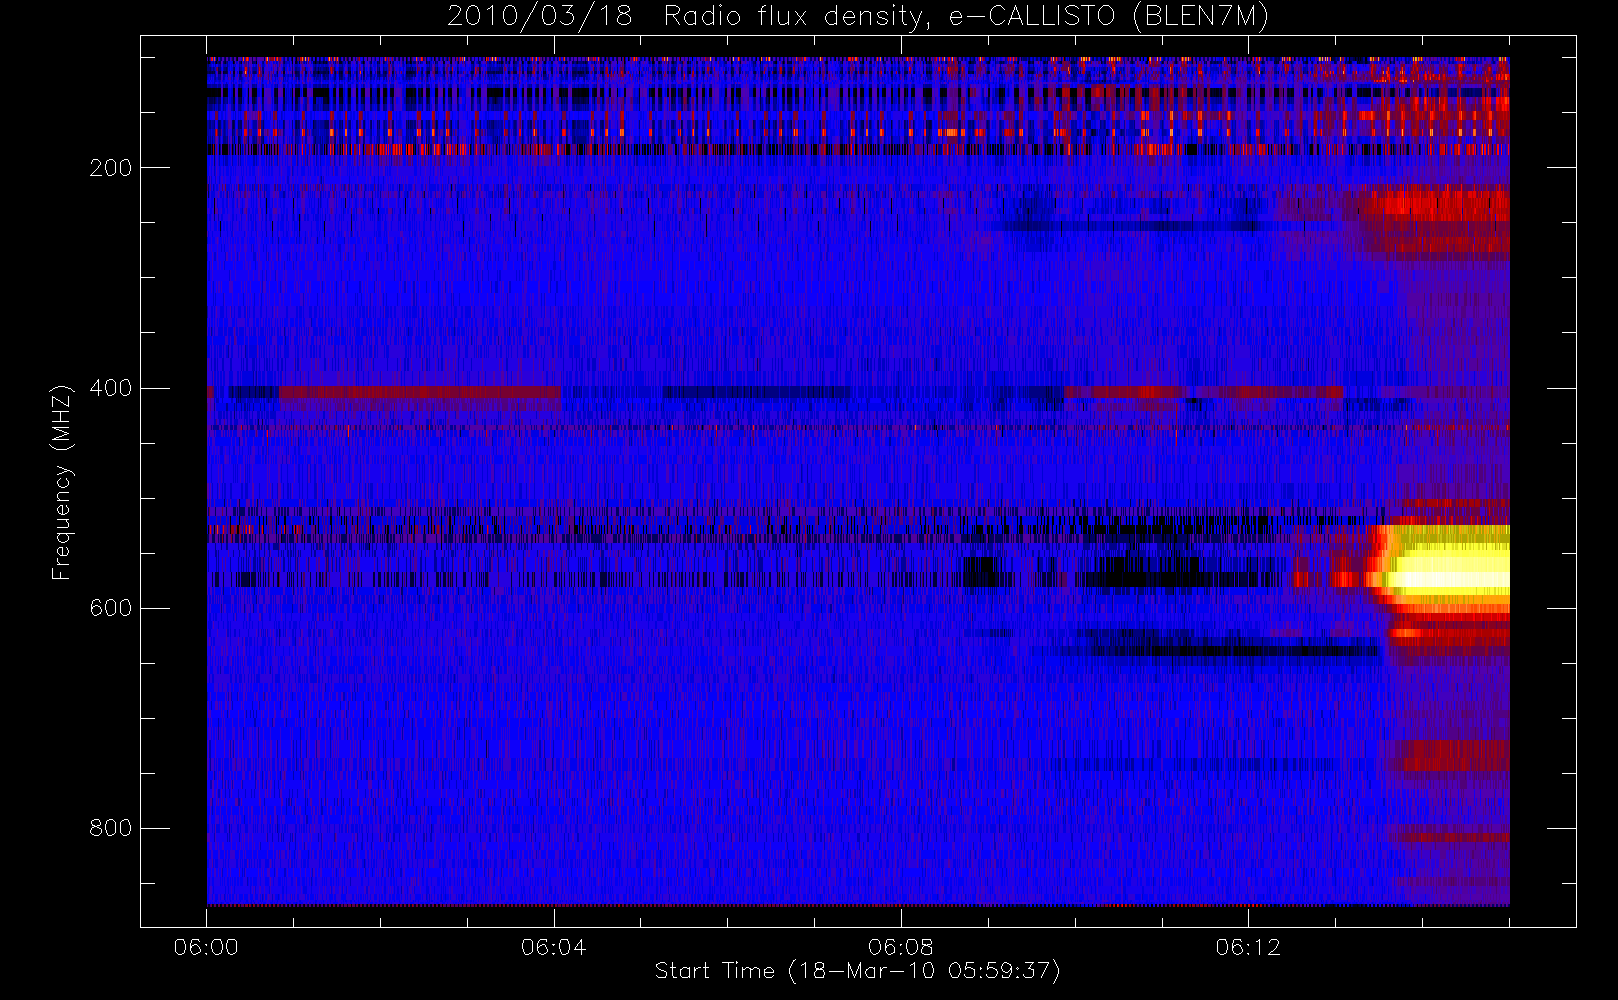Viewport: 1618px width, 1000px height.
Task: Click the long red band at 400 MHz near 06:02
Action: click(x=420, y=392)
